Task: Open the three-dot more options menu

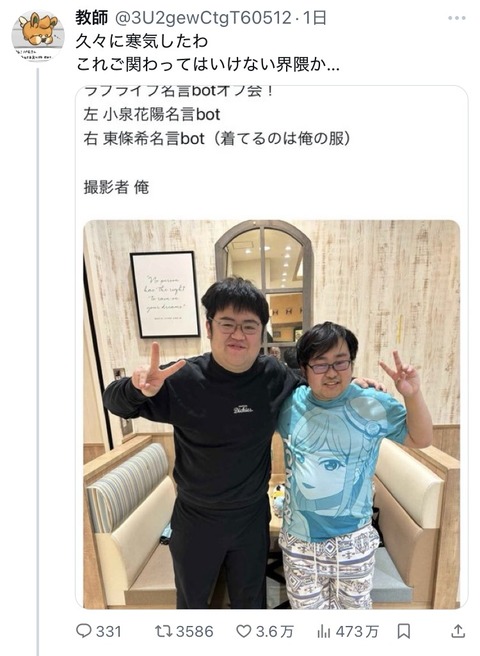Action: 457,18
